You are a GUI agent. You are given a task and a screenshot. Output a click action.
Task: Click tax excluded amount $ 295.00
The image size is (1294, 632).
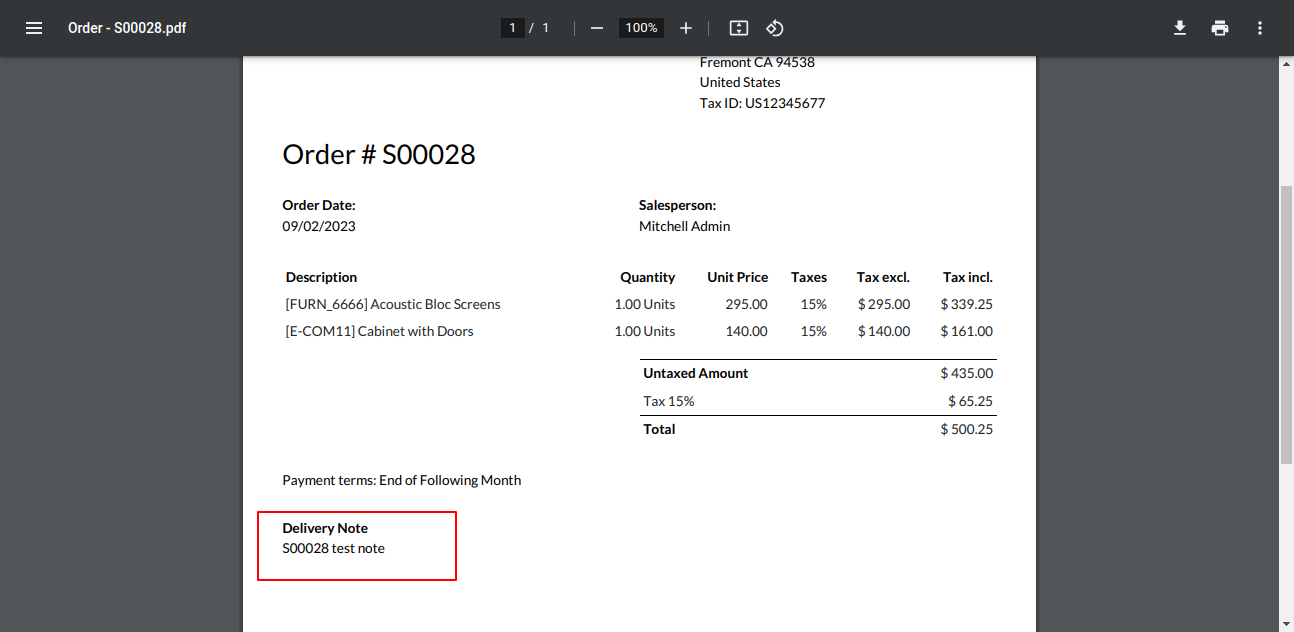(884, 304)
